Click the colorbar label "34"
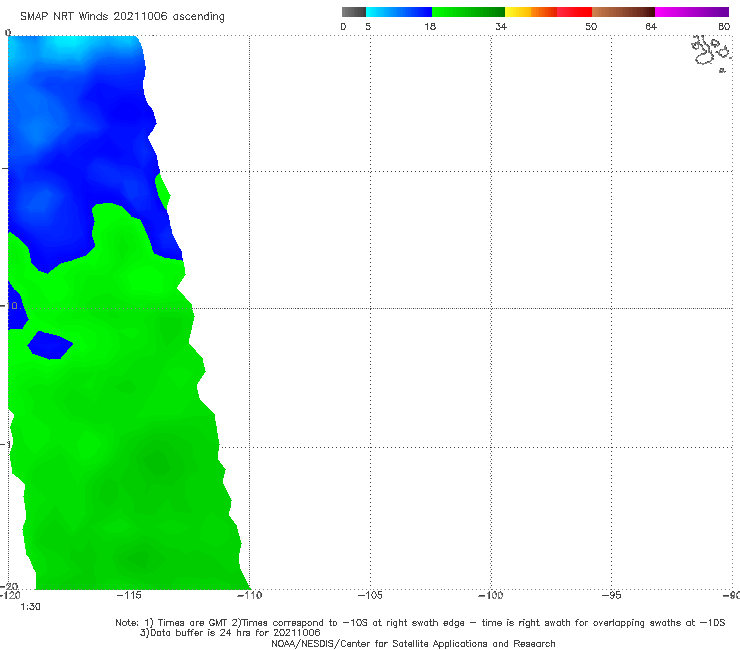740x650 pixels. (501, 26)
